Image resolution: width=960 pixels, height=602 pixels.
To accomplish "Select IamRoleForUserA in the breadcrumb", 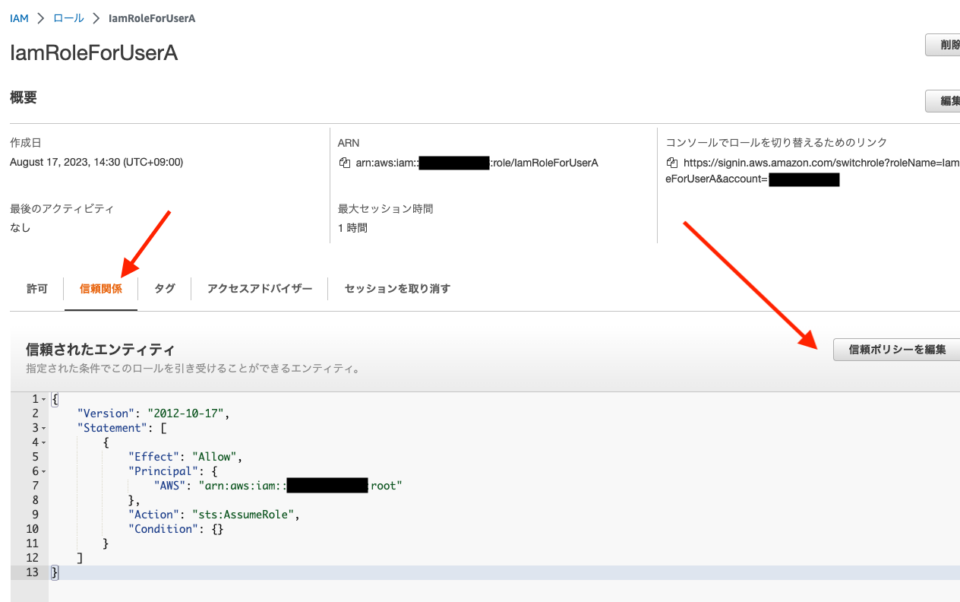I will click(x=152, y=17).
